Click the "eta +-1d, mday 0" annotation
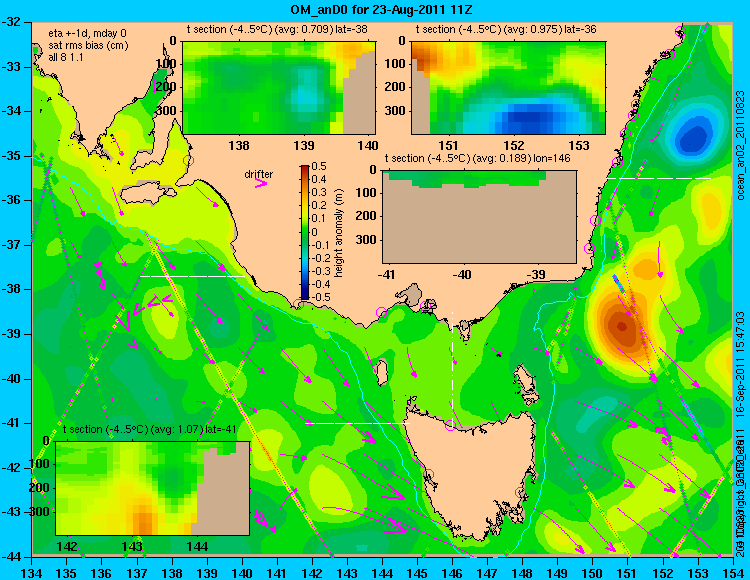750x580 pixels. (x=88, y=34)
